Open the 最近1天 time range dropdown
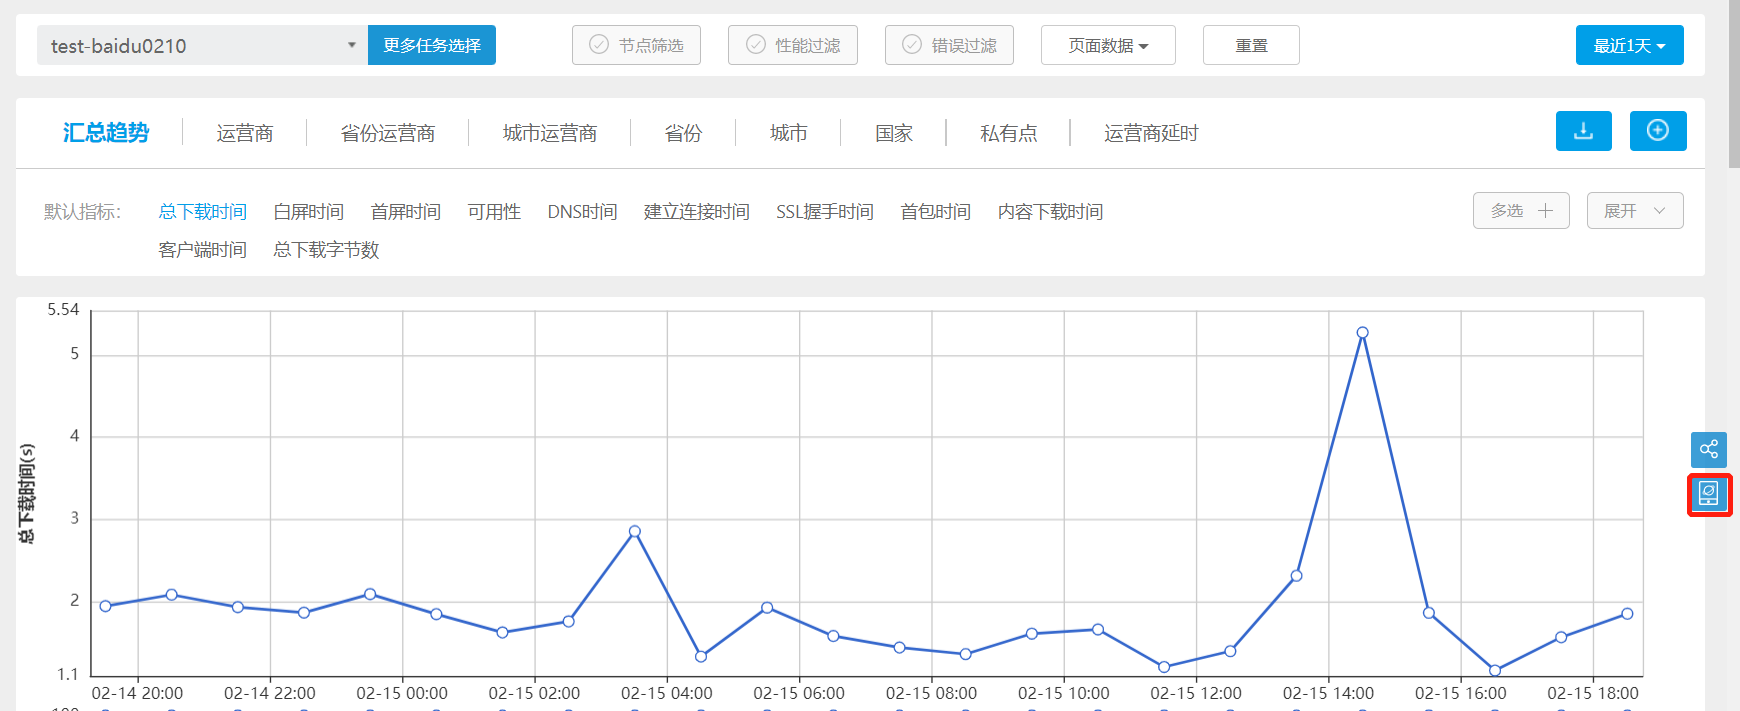The image size is (1740, 711). point(1629,46)
